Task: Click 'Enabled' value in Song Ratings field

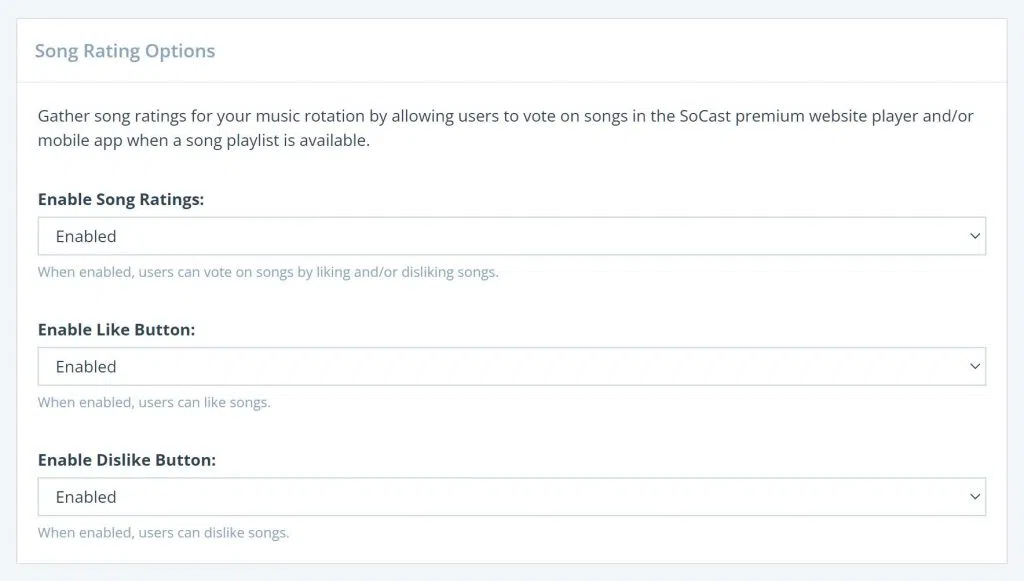Action: [86, 237]
